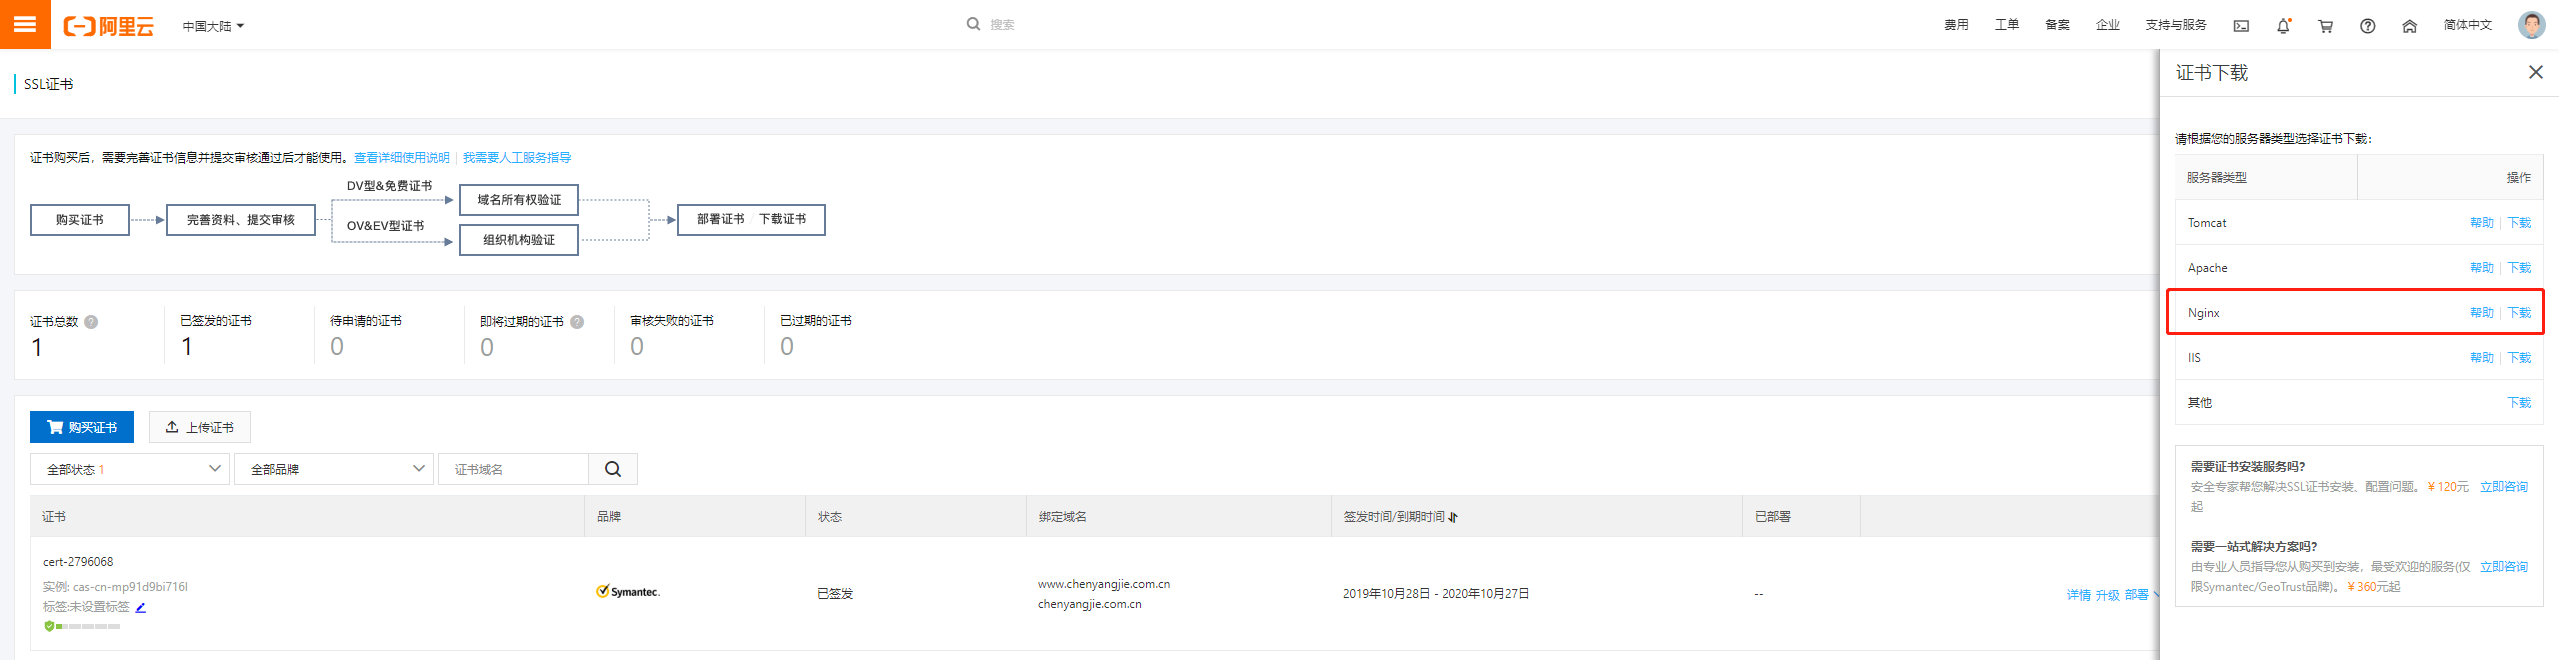2559x660 pixels.
Task: Switch language via 简体中文
Action: [2468, 25]
